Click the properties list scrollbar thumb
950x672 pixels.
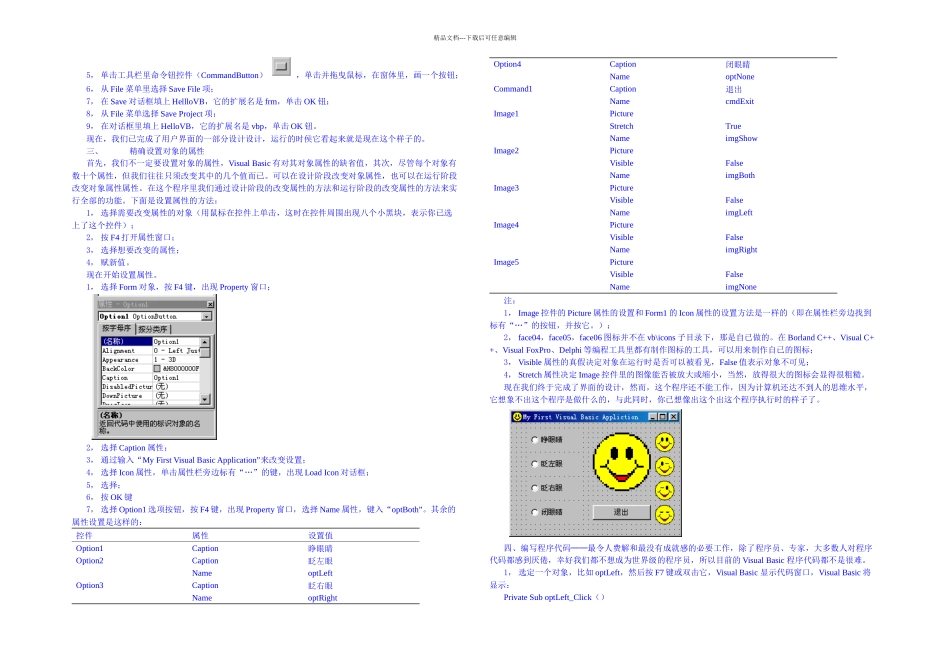(x=205, y=352)
